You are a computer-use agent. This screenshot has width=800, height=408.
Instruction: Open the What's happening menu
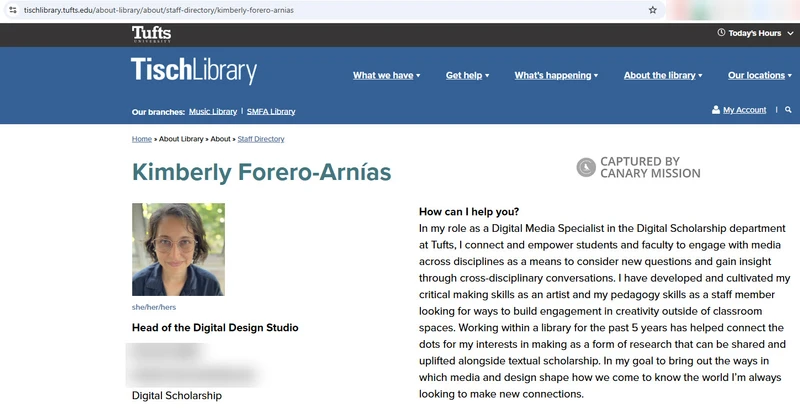(556, 75)
